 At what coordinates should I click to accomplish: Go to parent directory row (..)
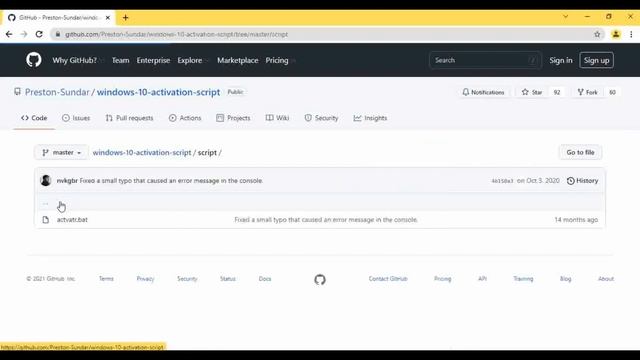(319, 203)
